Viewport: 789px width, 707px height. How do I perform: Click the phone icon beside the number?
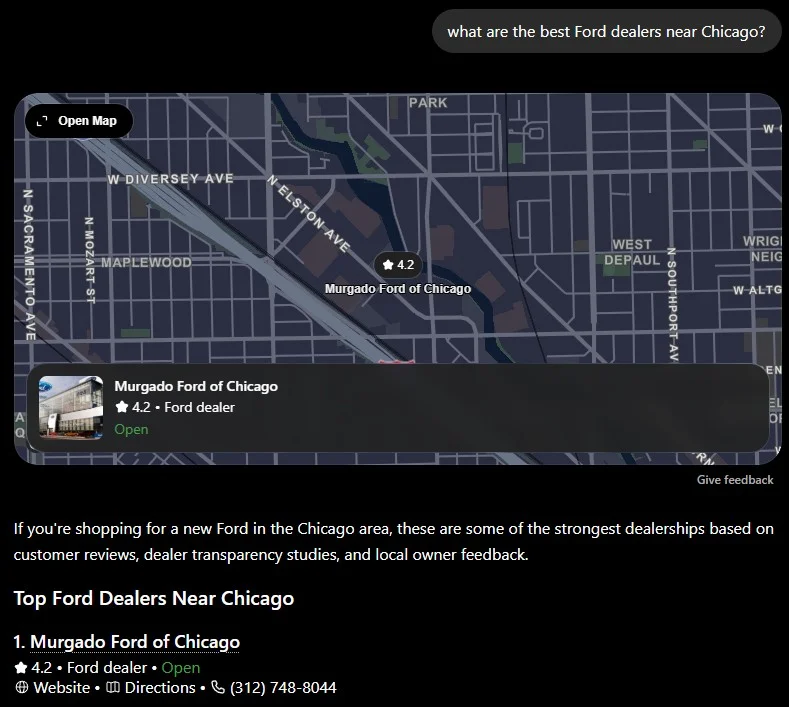[218, 687]
